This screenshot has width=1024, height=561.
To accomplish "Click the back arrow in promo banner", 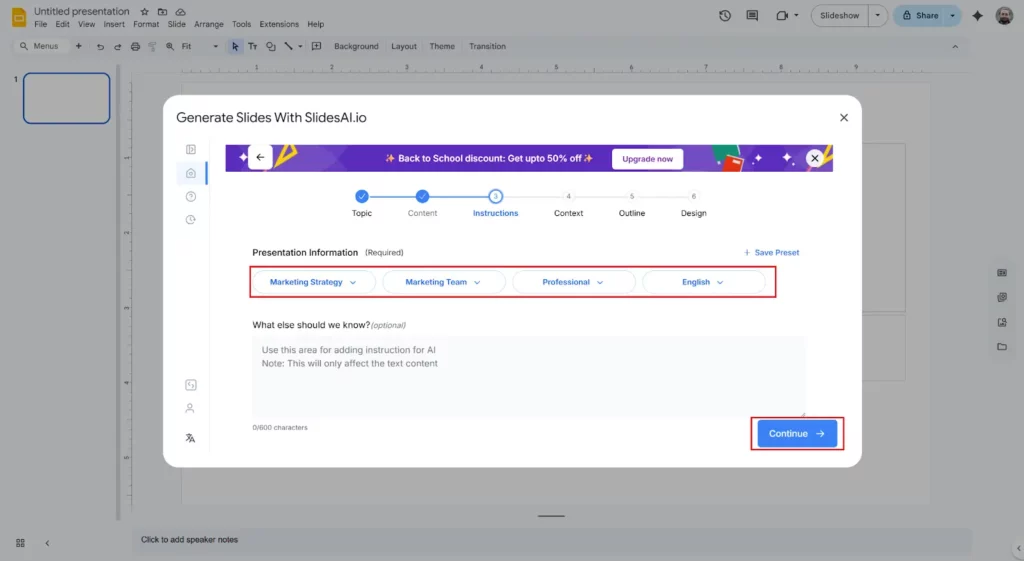I will (x=260, y=158).
